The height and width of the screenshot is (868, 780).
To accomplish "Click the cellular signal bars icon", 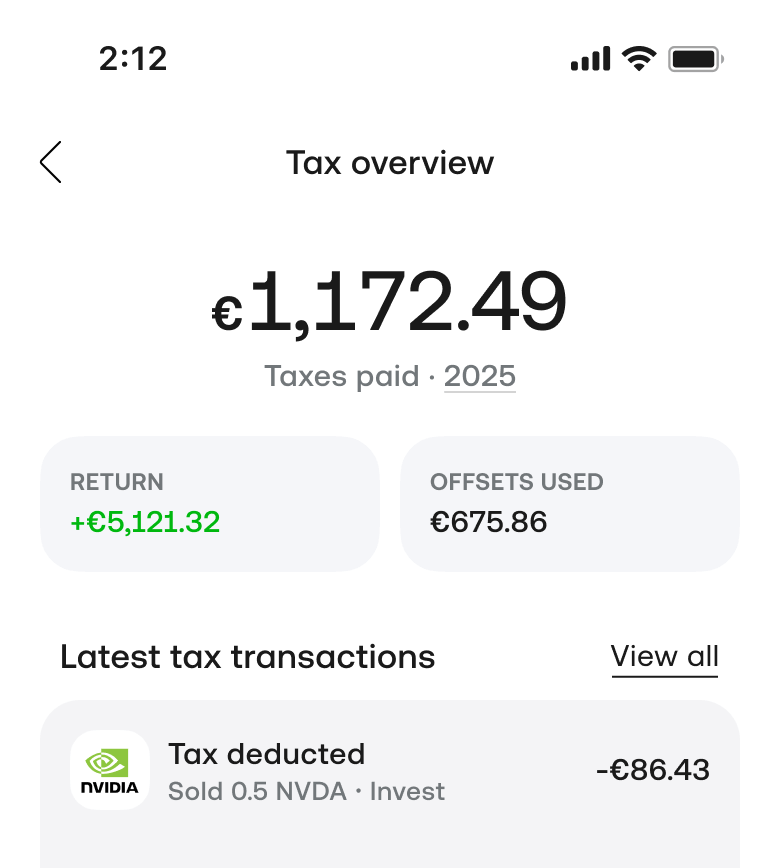I will point(590,59).
